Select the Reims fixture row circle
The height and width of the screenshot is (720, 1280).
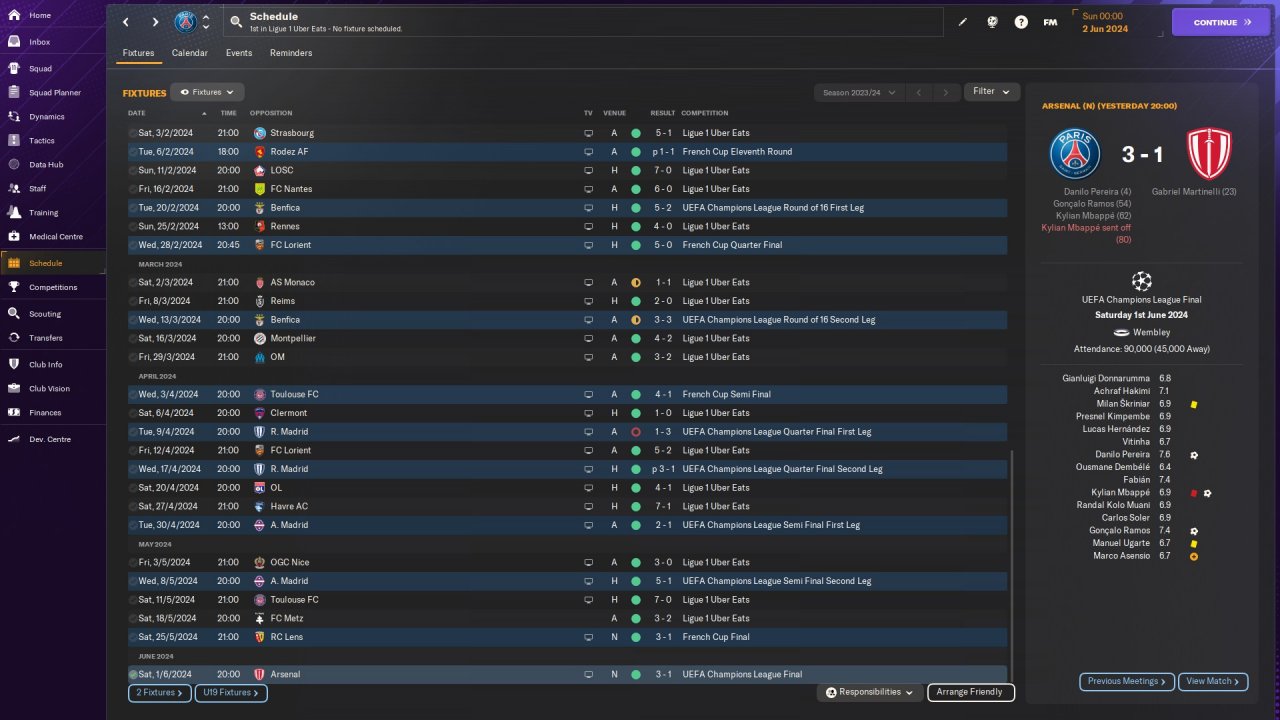[x=133, y=301]
